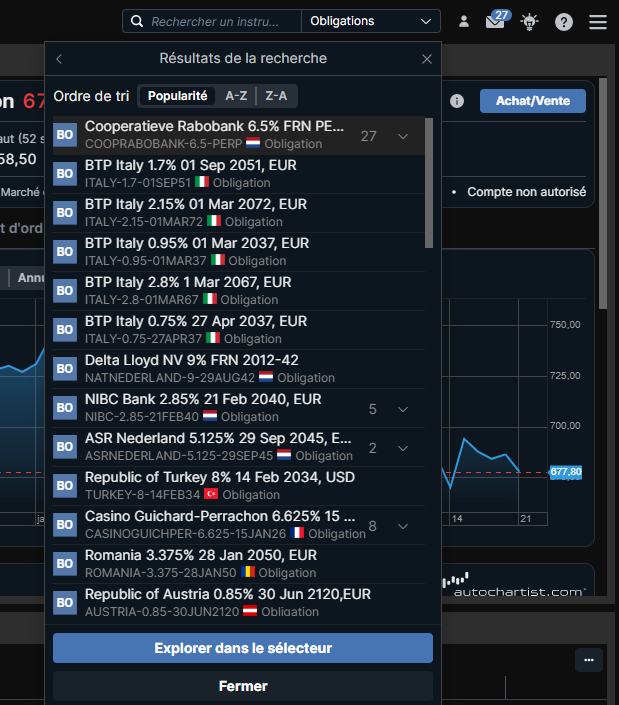Click the BO icon for ASR Nederland
The width and height of the screenshot is (619, 705).
tap(65, 447)
